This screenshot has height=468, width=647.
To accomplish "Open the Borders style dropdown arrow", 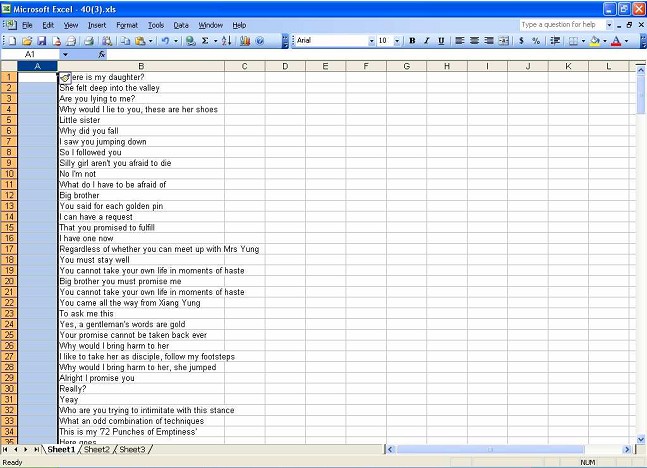I will coord(583,40).
